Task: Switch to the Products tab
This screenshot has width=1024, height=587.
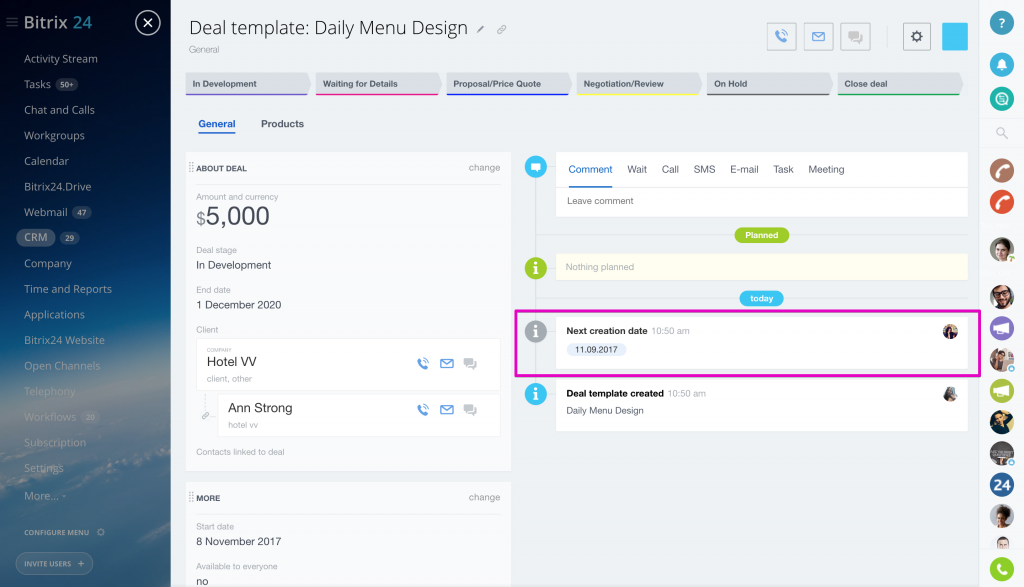Action: click(282, 124)
